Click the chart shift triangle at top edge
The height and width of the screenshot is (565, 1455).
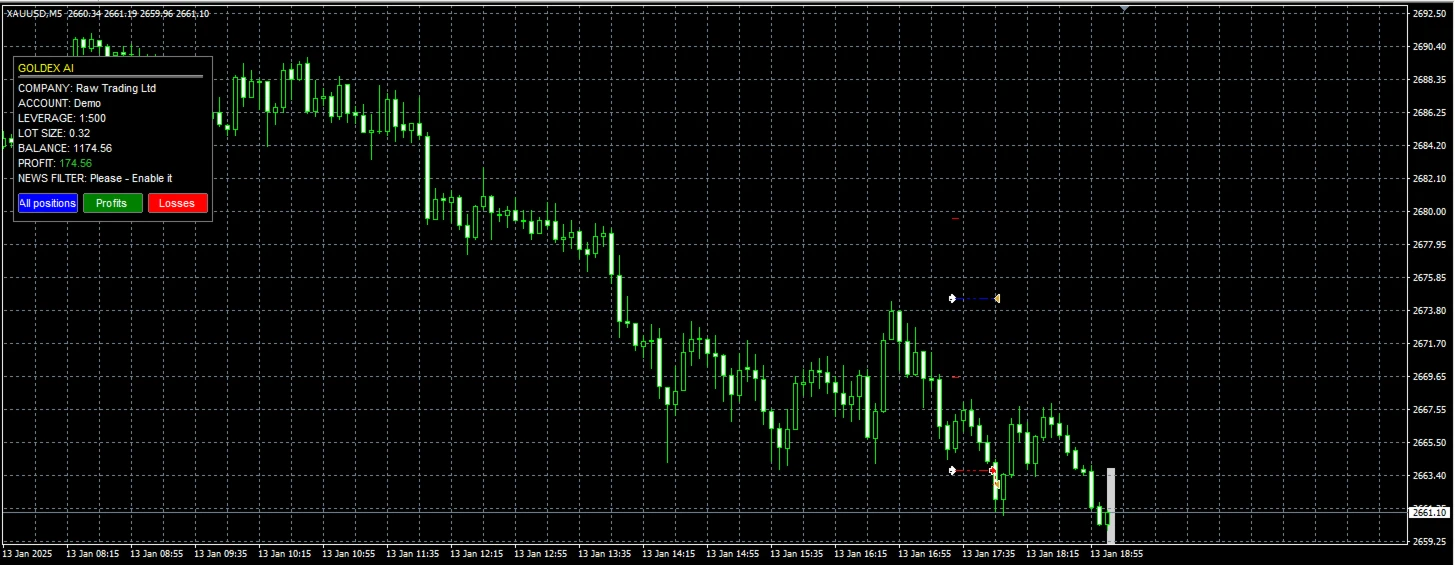(1125, 8)
